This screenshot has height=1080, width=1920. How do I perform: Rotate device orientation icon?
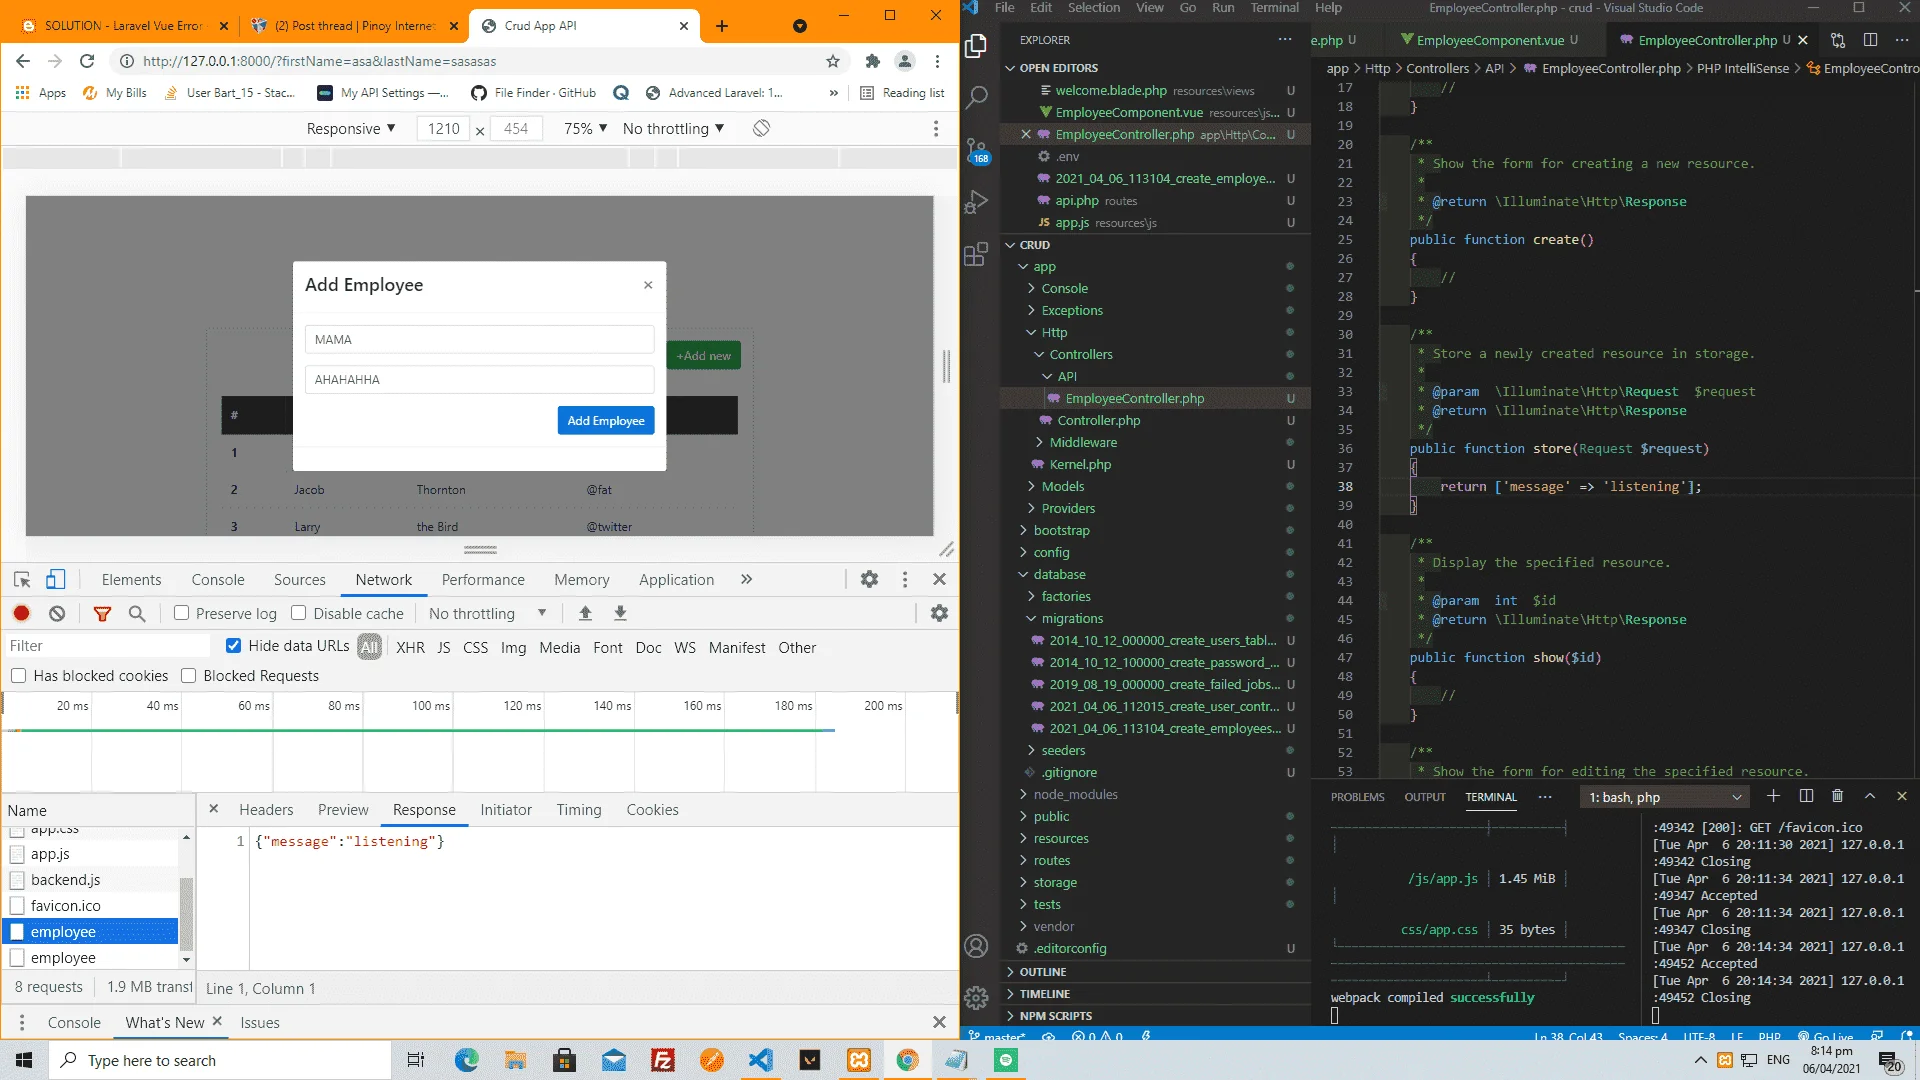click(761, 128)
